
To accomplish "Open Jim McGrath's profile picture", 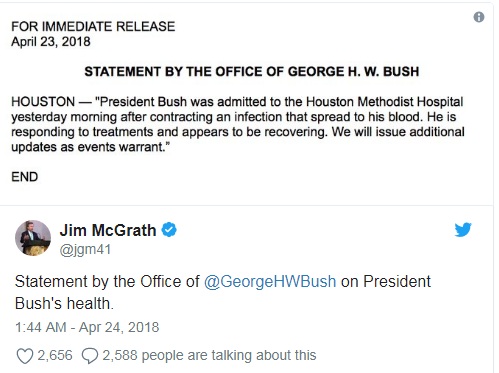I will click(x=33, y=238).
